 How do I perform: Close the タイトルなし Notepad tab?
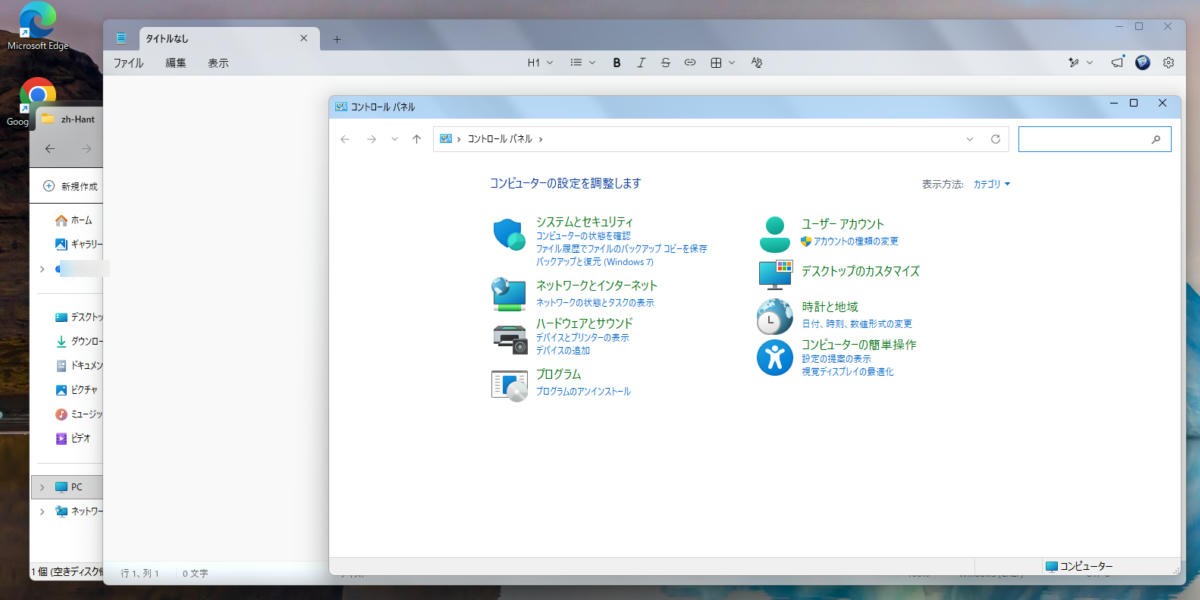click(x=304, y=38)
